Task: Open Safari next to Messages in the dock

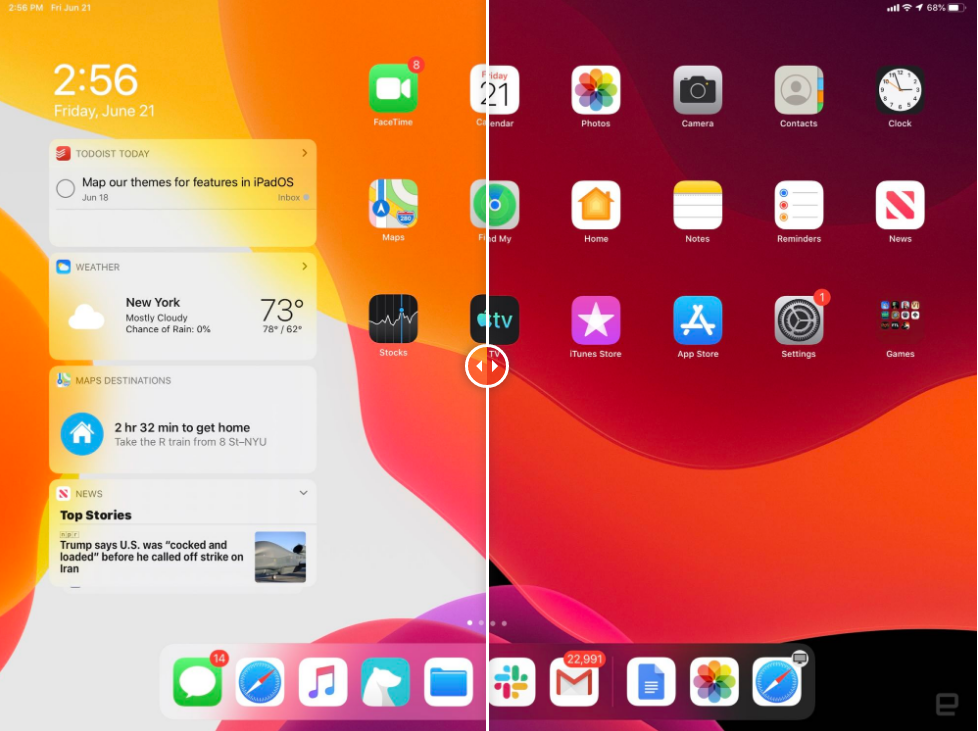Action: pos(260,682)
